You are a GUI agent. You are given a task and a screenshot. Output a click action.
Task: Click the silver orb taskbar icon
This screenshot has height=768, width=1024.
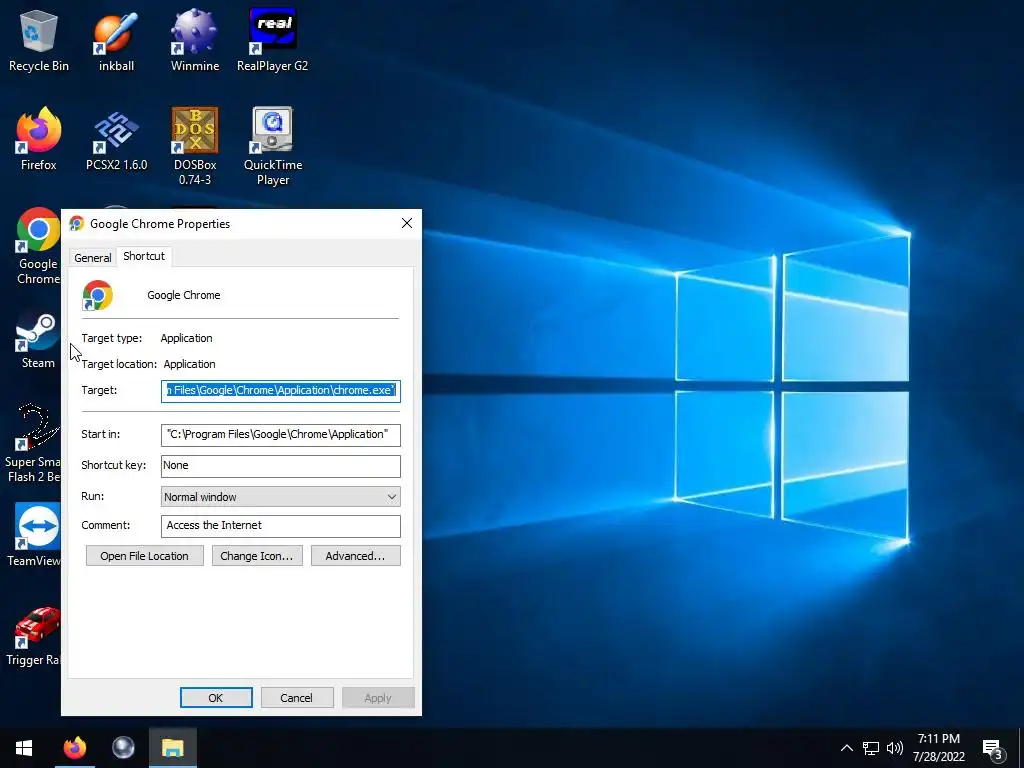(x=123, y=748)
